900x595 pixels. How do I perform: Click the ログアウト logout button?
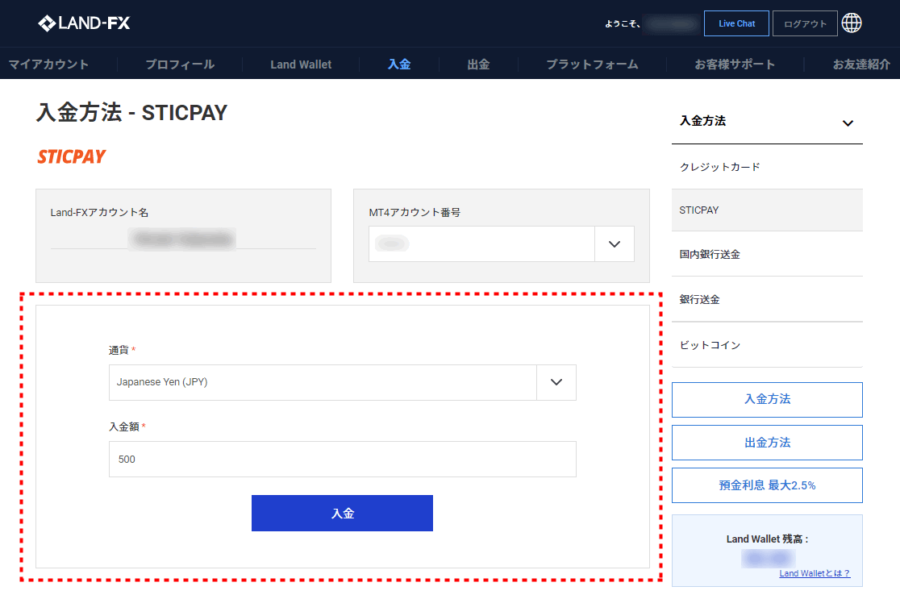pos(805,24)
